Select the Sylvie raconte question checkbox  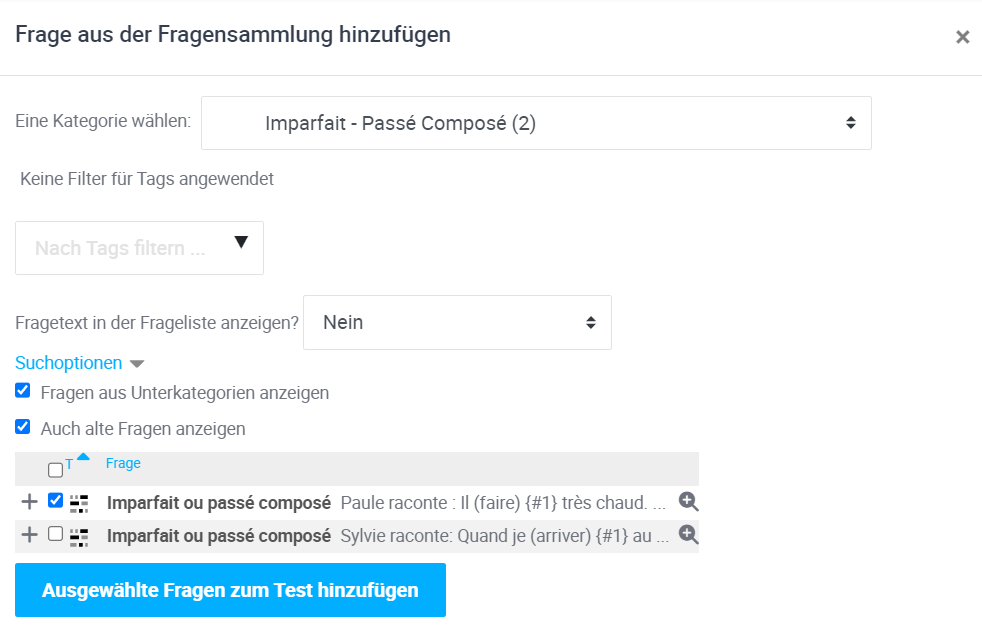55,534
